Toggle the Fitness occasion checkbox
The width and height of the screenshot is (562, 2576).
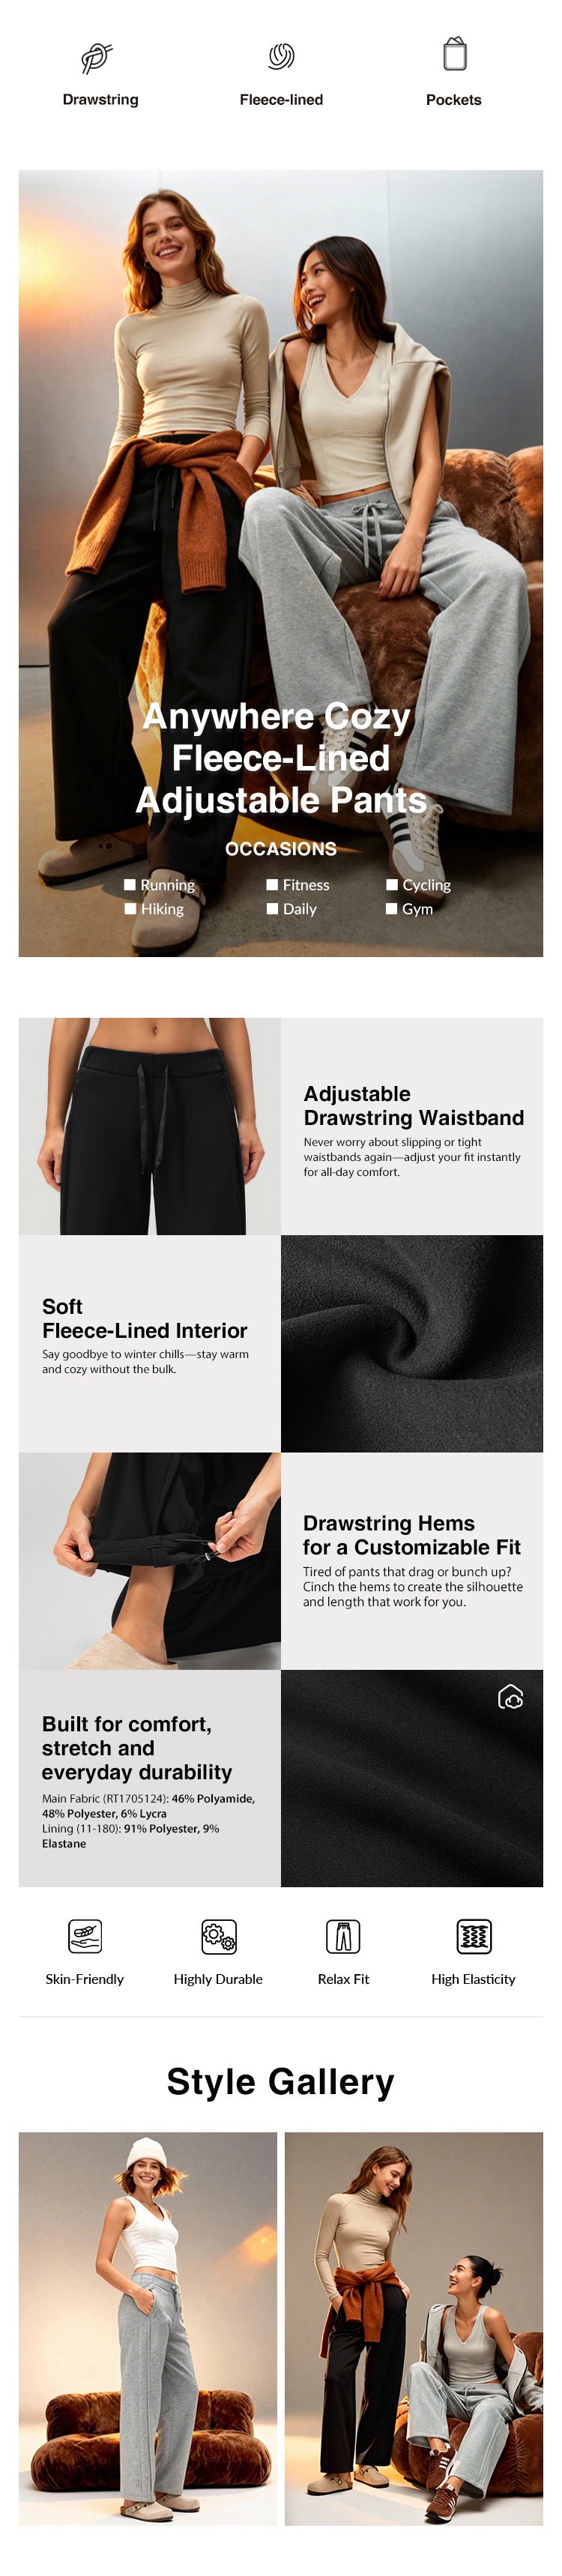tap(272, 885)
